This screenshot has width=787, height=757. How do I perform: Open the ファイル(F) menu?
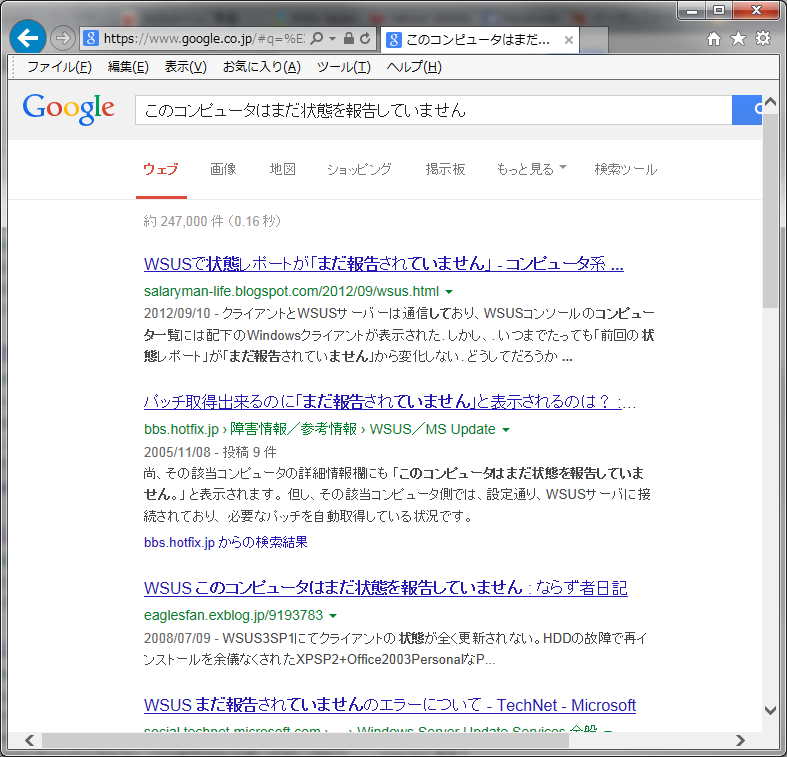coord(59,67)
